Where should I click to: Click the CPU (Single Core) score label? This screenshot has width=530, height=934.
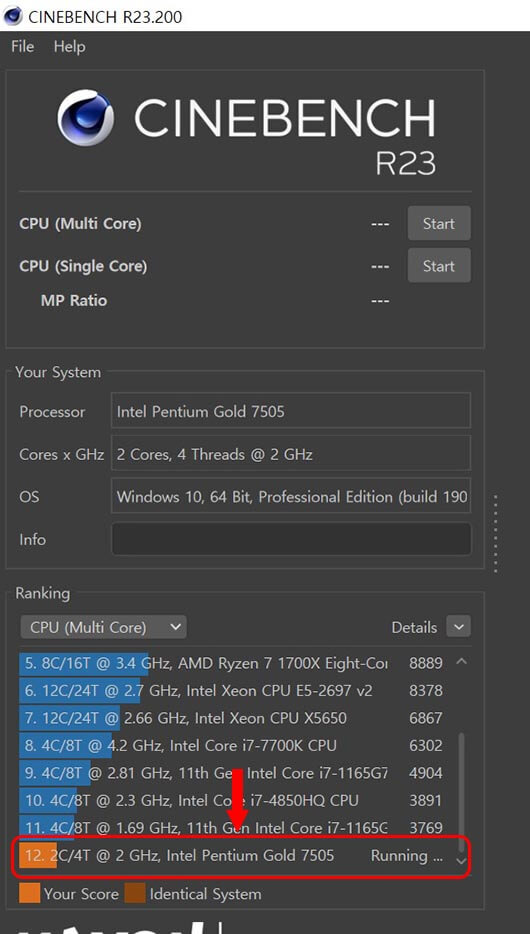(83, 266)
